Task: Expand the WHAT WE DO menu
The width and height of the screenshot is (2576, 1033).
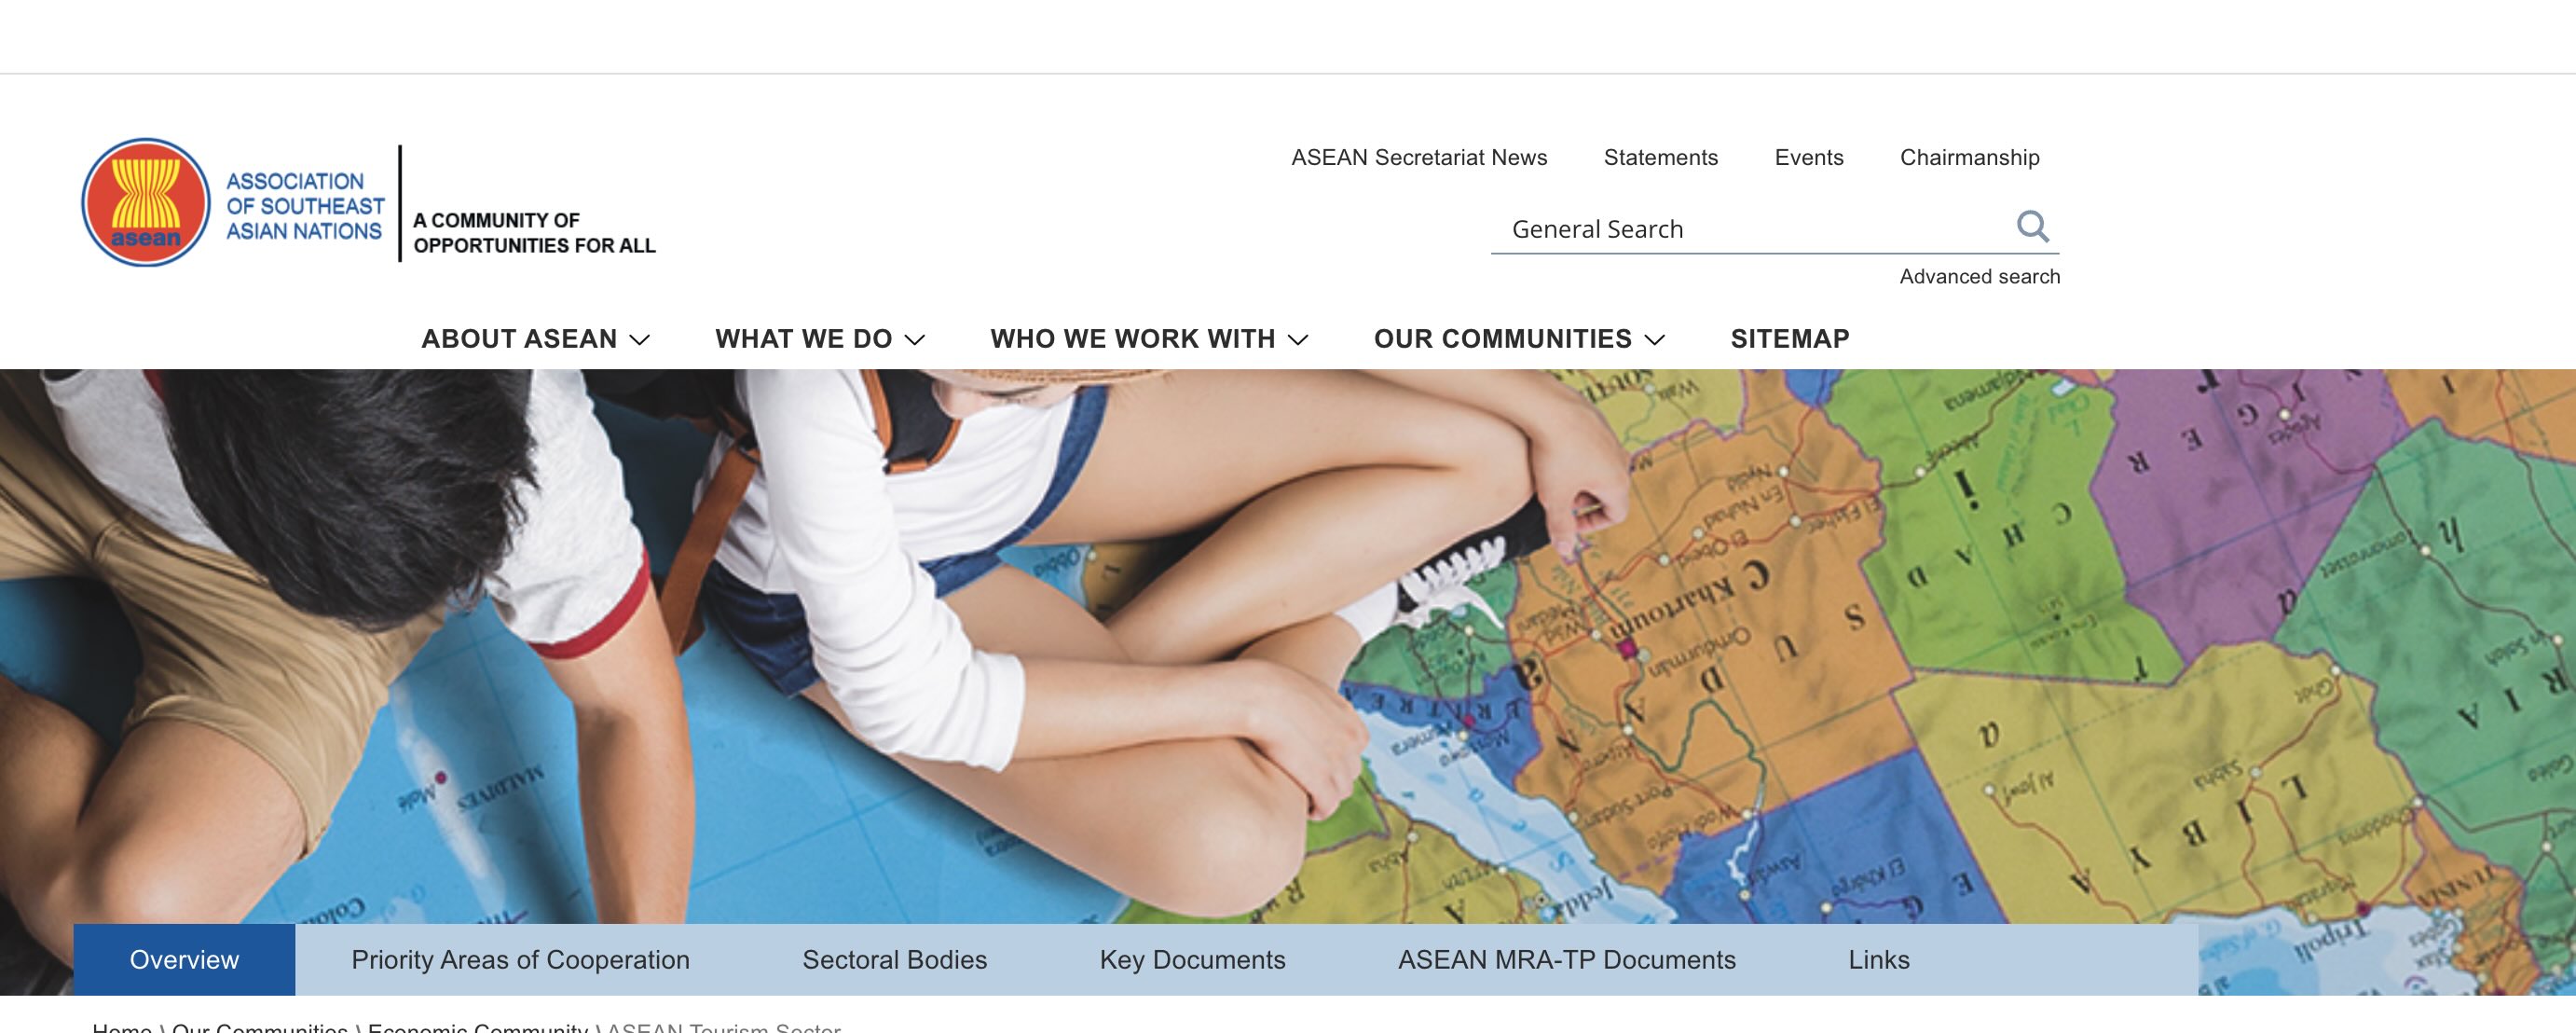Action: 820,339
